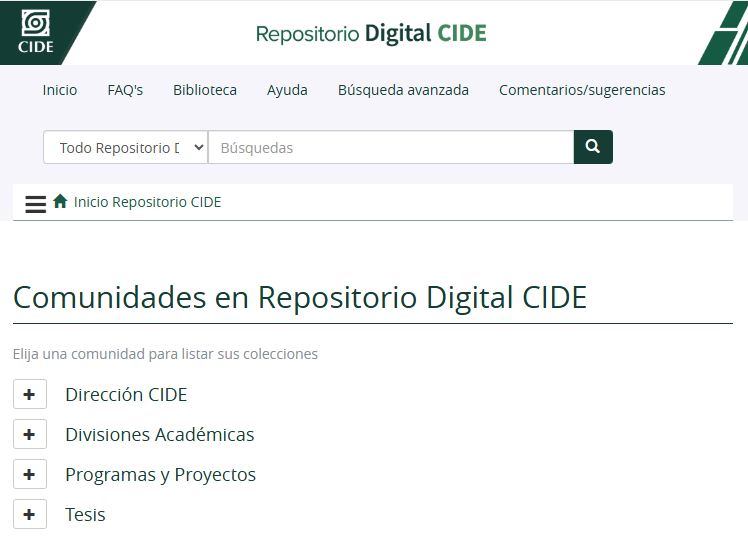Image resolution: width=748 pixels, height=539 pixels.
Task: Click the magnifier search button
Action: [593, 147]
